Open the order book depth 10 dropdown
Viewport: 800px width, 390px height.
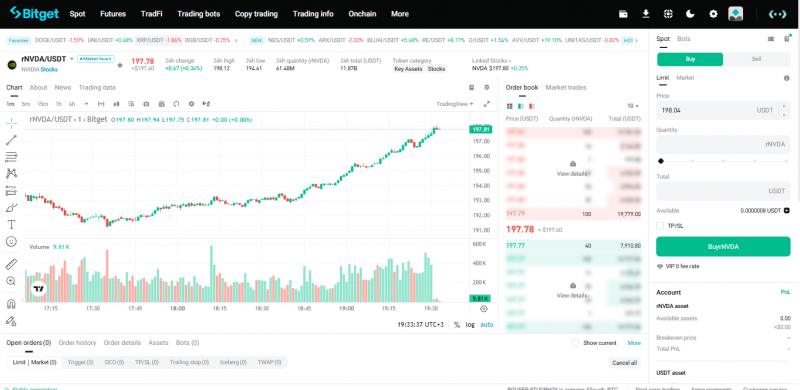(x=633, y=106)
